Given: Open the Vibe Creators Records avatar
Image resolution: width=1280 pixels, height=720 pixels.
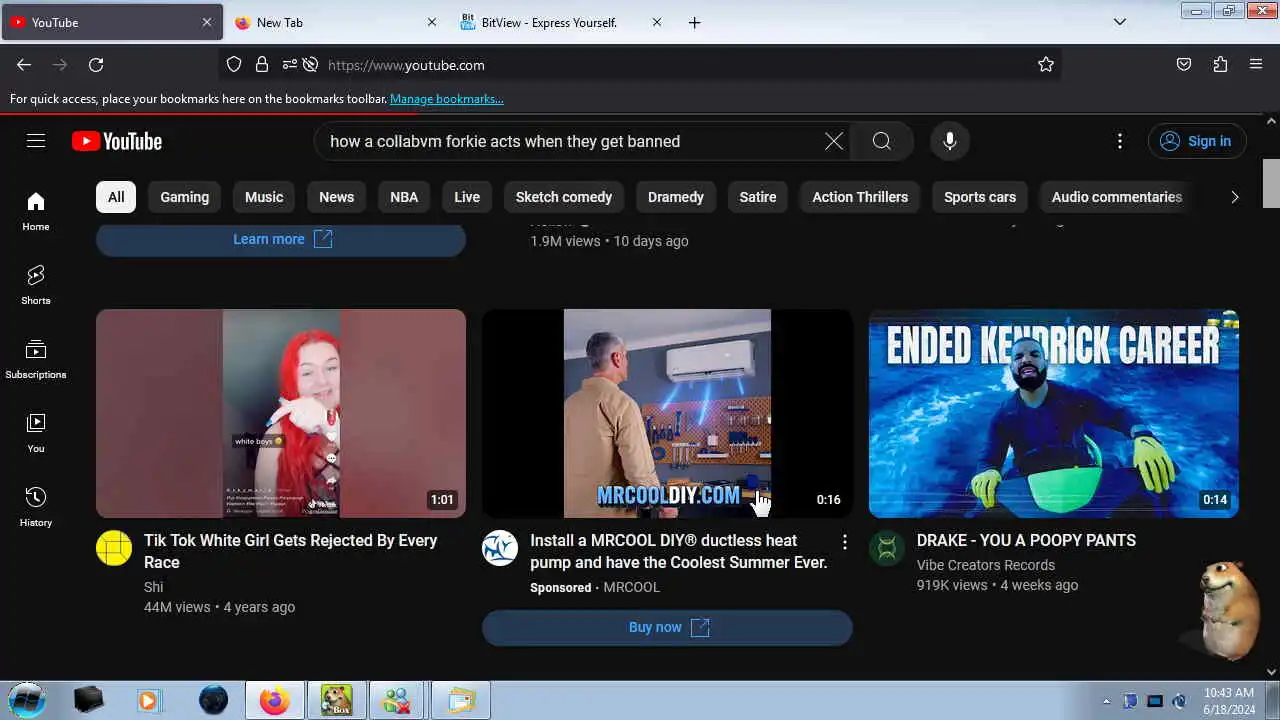Looking at the screenshot, I should [887, 548].
